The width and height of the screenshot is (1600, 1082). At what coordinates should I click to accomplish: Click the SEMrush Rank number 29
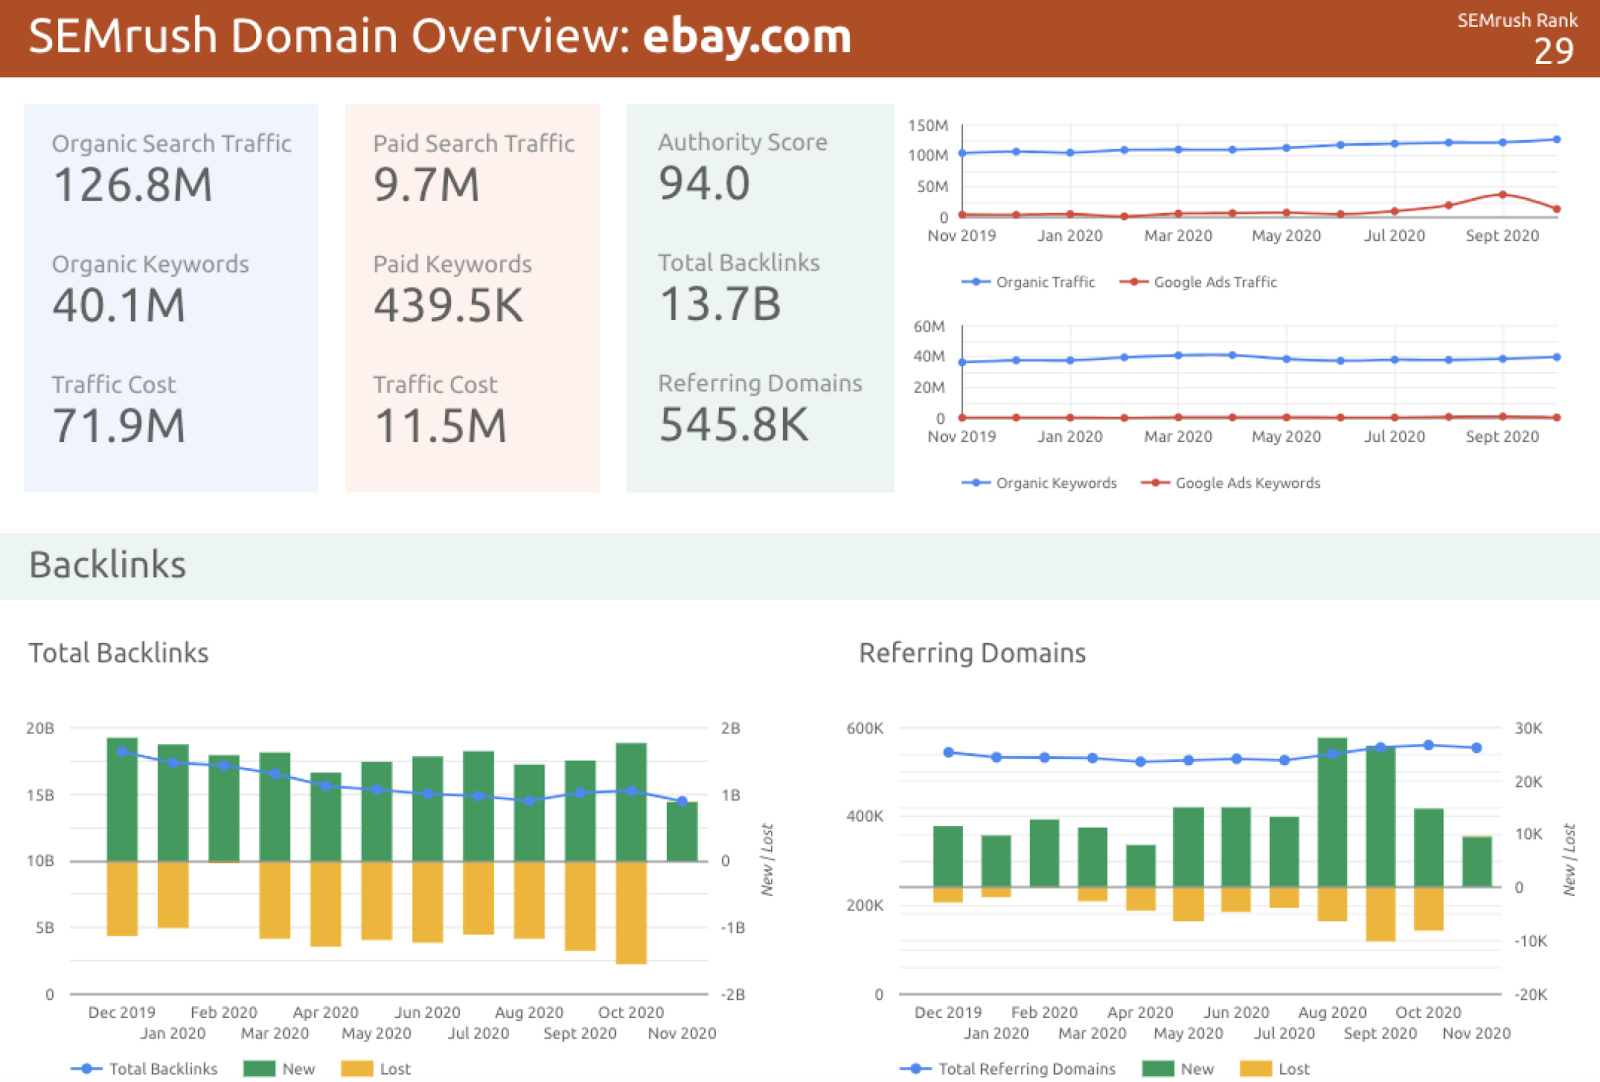[x=1554, y=51]
